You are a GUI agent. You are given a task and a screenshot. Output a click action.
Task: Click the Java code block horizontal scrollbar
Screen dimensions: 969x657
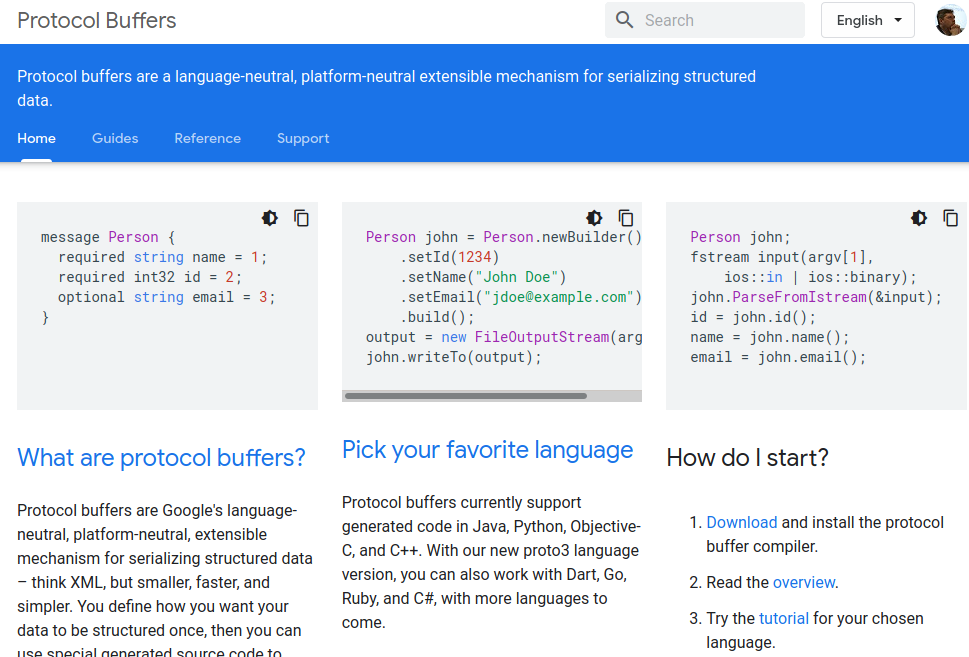[466, 396]
